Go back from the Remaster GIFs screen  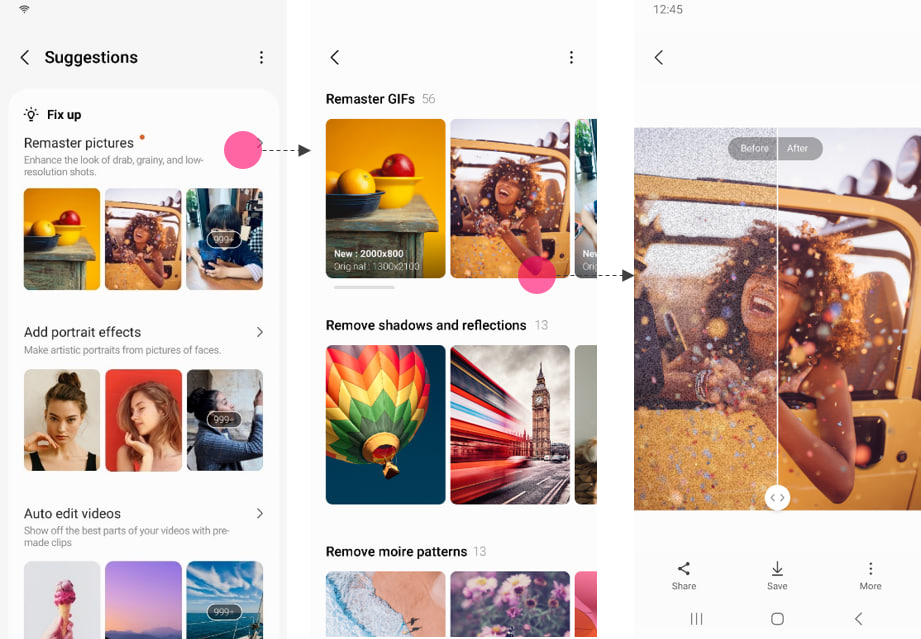[335, 57]
